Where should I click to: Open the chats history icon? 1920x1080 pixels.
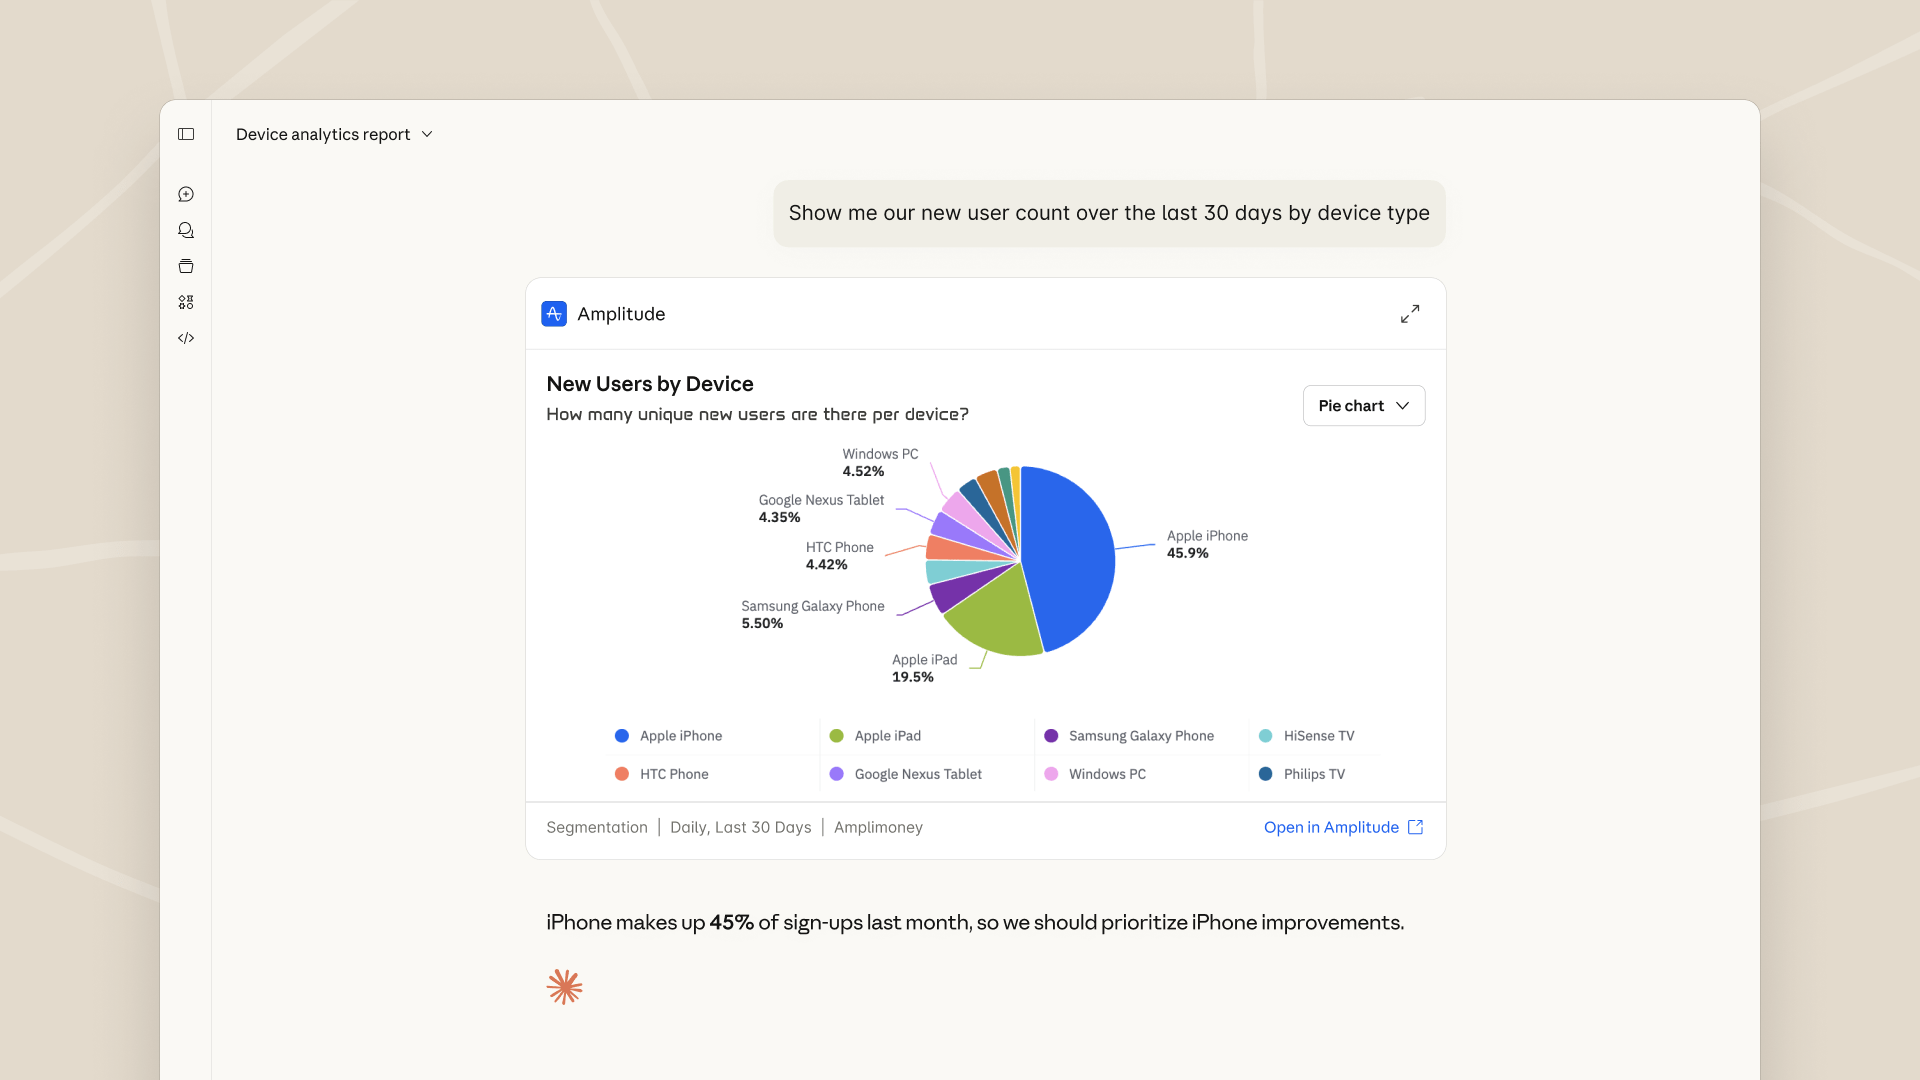pyautogui.click(x=186, y=230)
